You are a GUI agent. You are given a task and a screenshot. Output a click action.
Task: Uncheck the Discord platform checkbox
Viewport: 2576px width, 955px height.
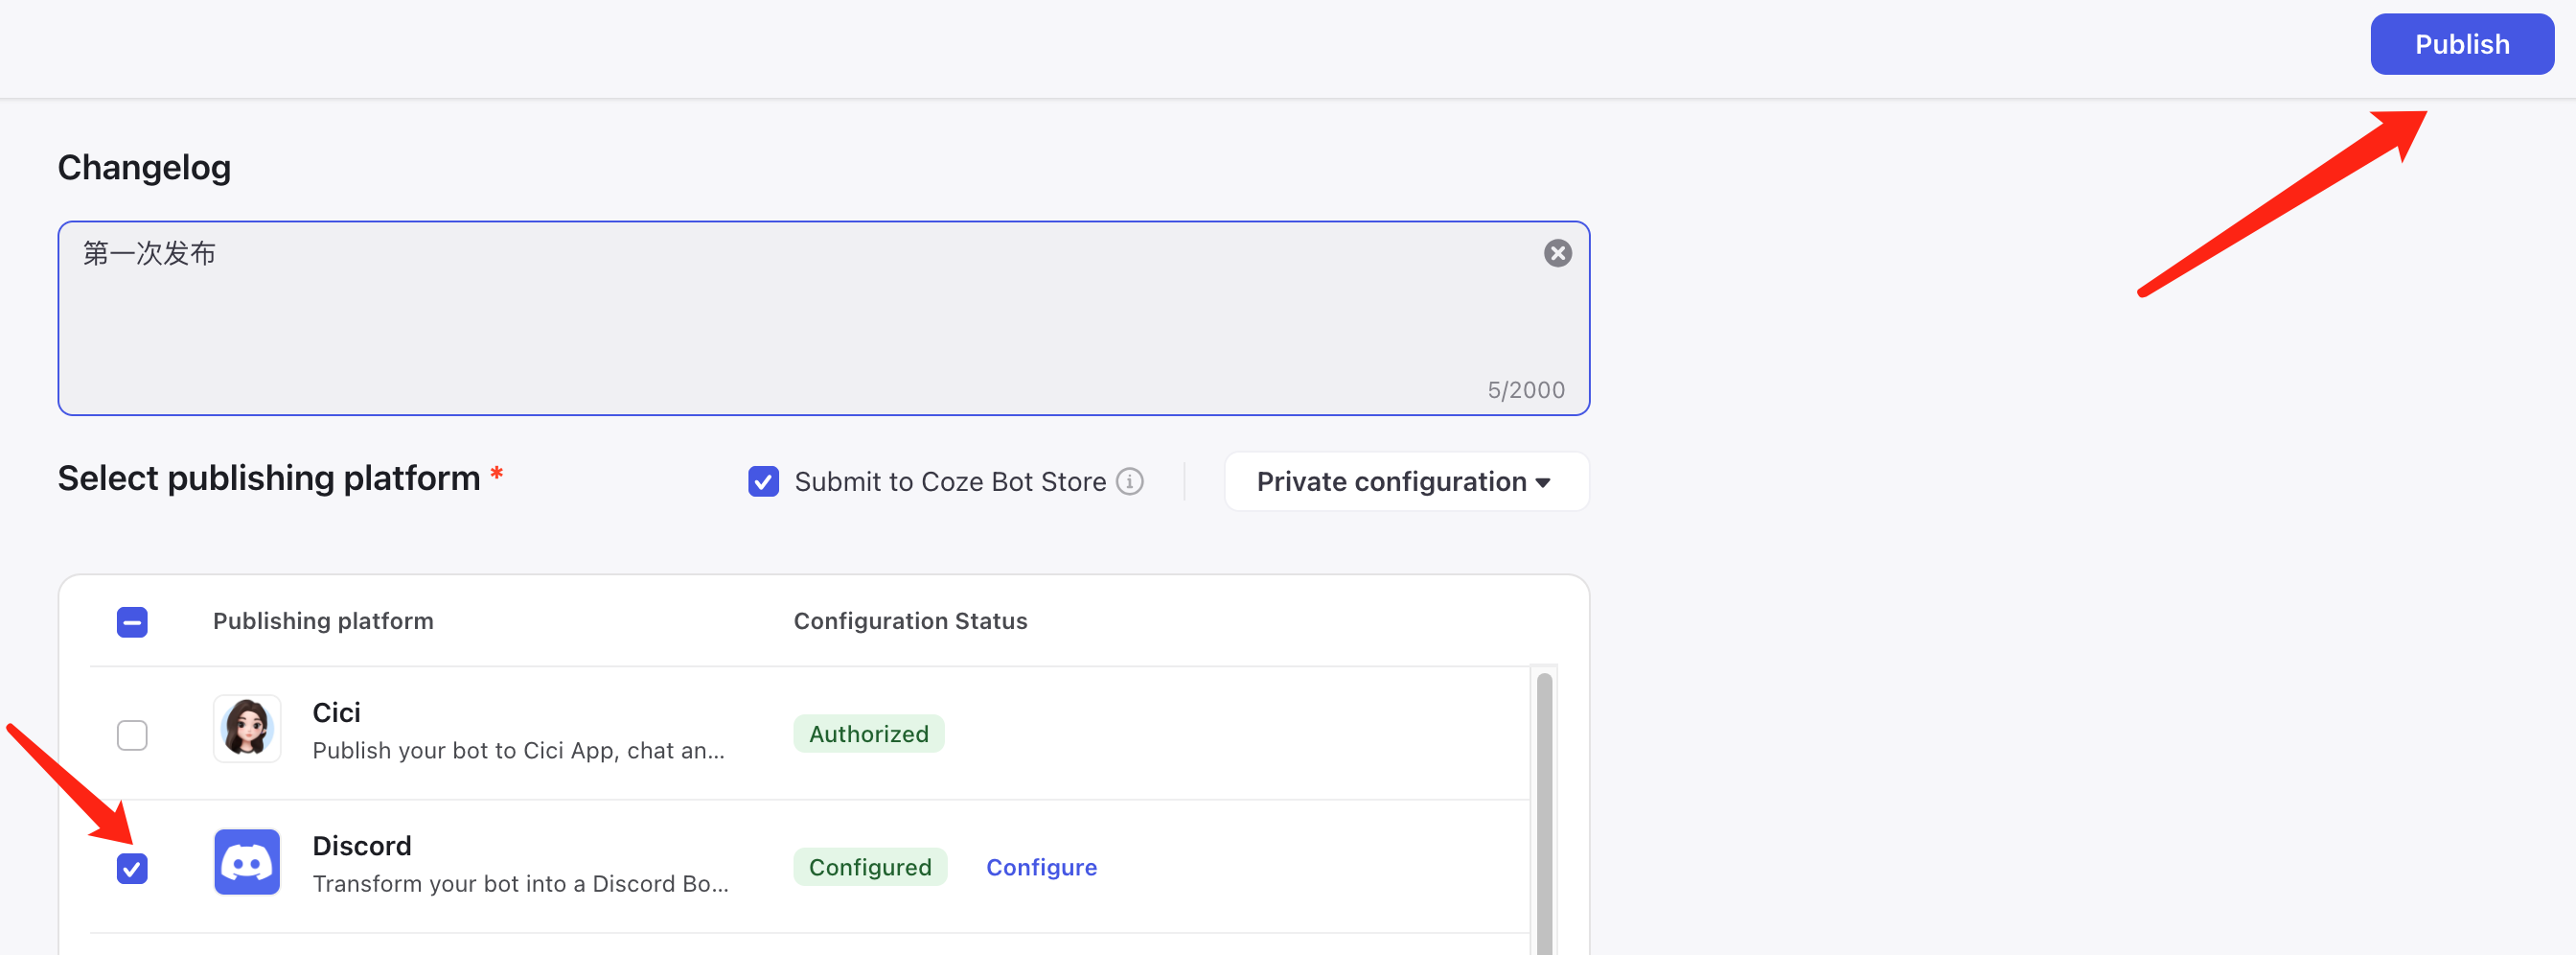tap(132, 868)
